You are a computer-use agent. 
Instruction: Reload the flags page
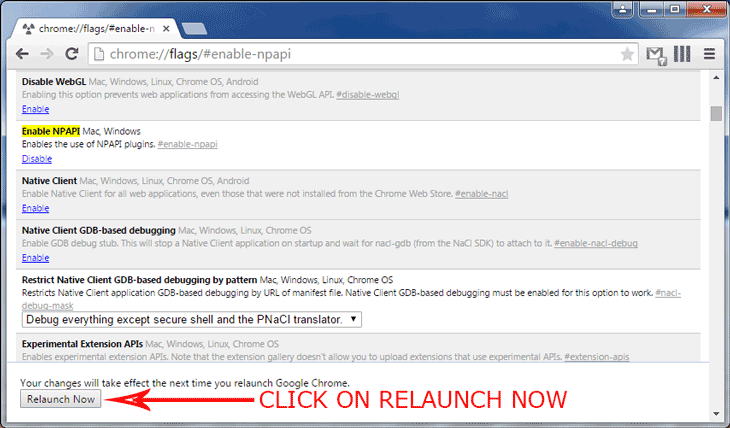(x=71, y=54)
